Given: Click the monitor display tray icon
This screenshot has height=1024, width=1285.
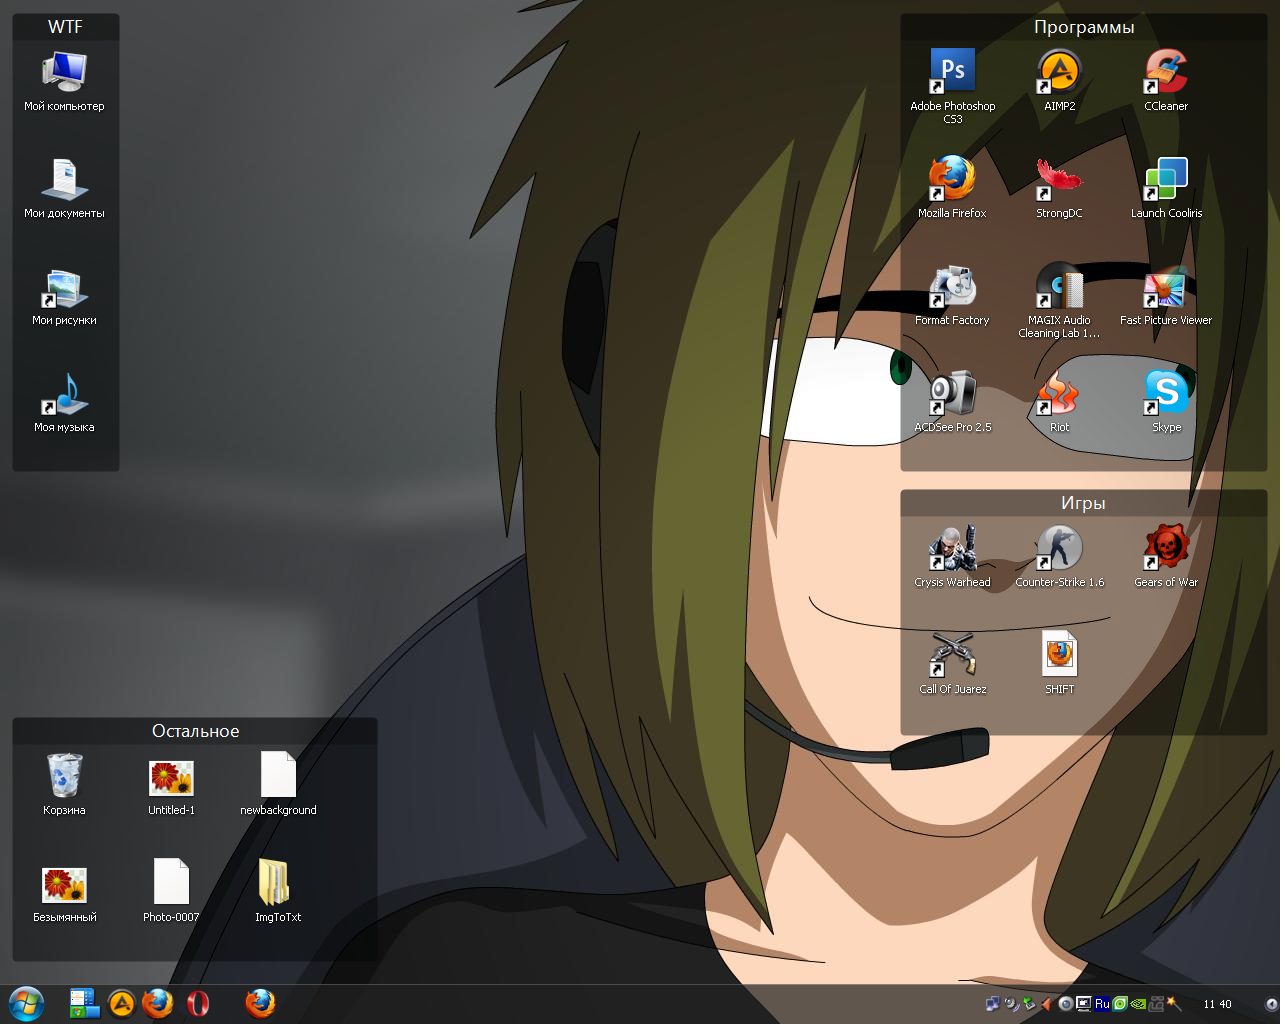Looking at the screenshot, I should pyautogui.click(x=1084, y=1003).
